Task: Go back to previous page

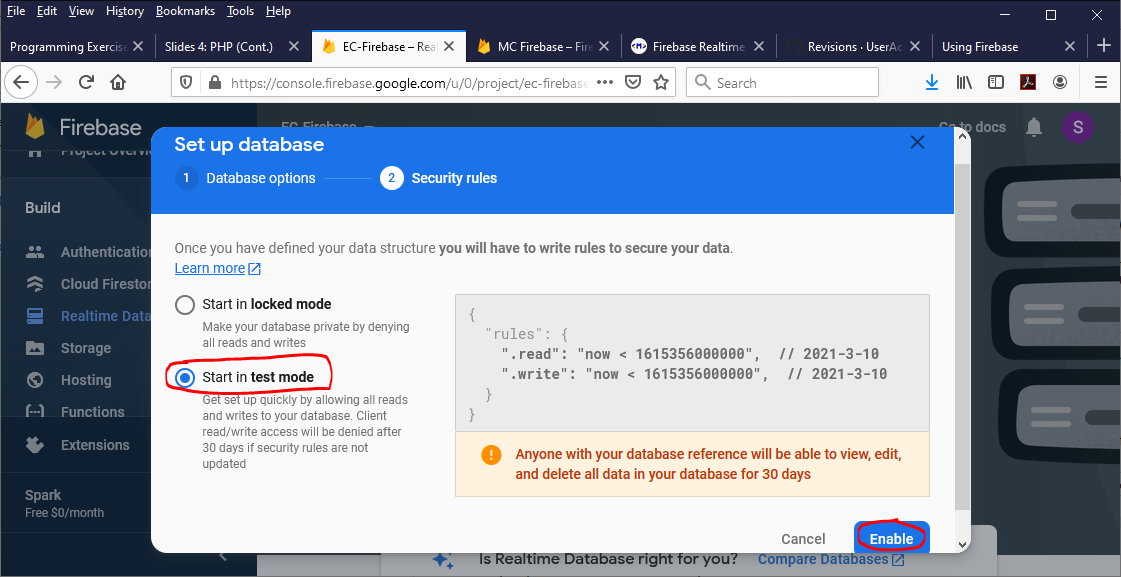Action: coord(22,83)
